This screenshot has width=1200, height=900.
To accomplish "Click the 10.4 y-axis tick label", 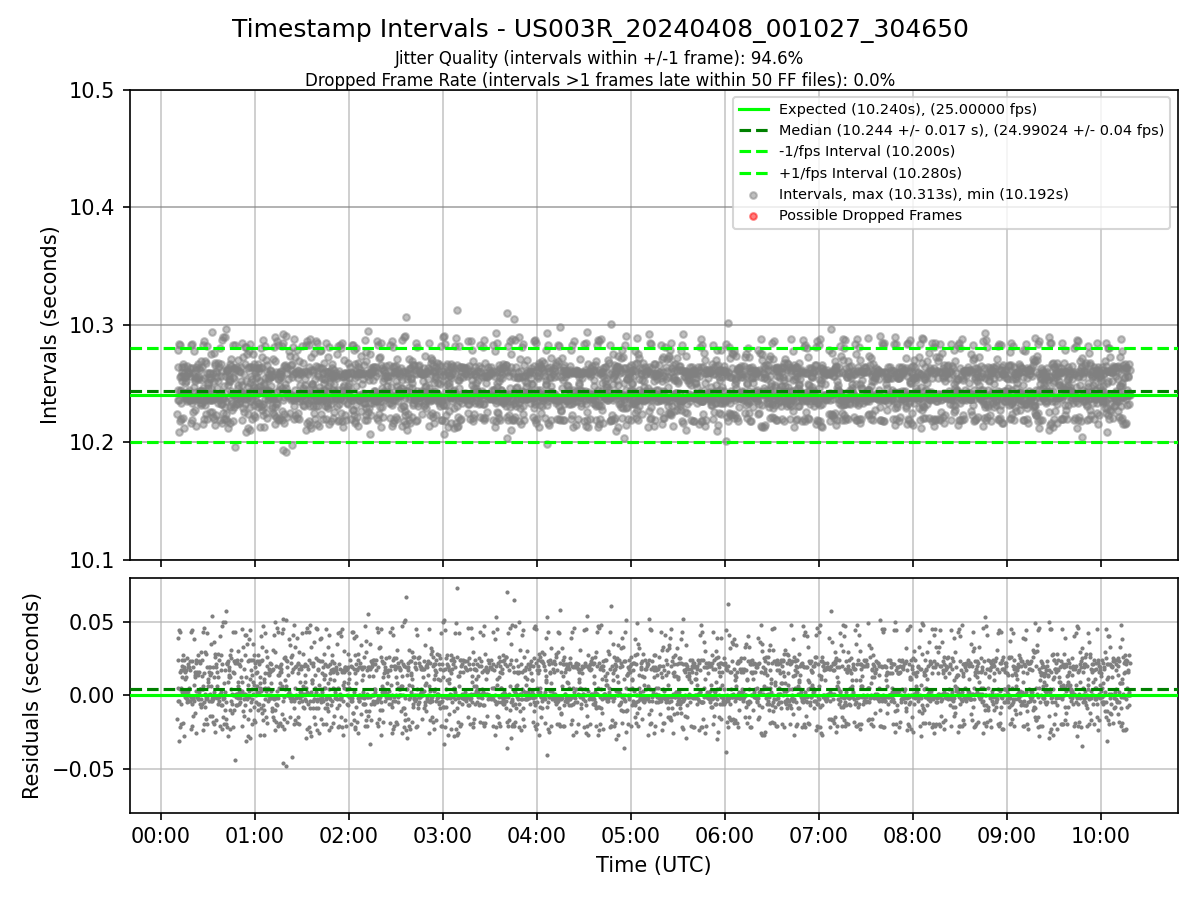I will coord(94,208).
